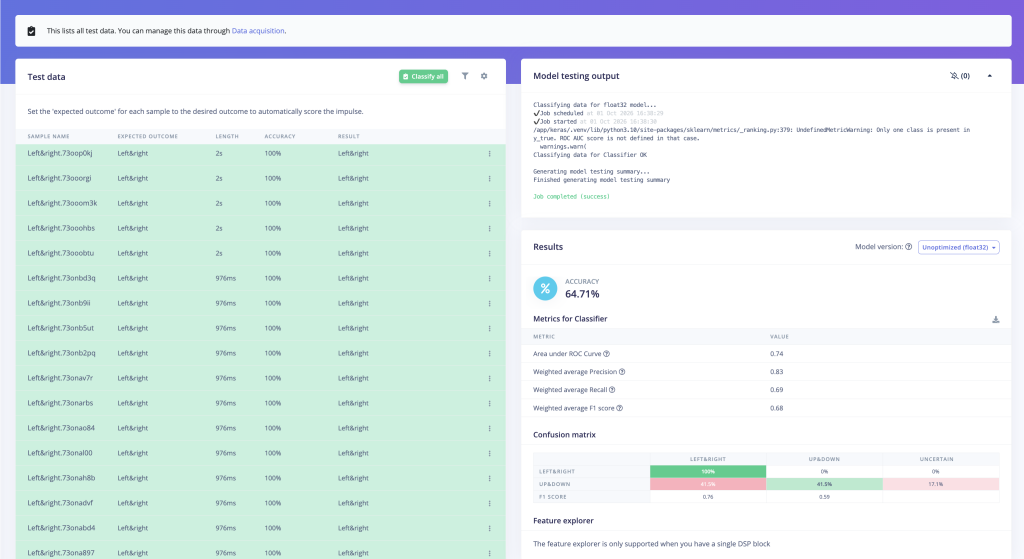Image resolution: width=1024 pixels, height=559 pixels.
Task: Follow the Data acquisition link
Action: tap(258, 31)
